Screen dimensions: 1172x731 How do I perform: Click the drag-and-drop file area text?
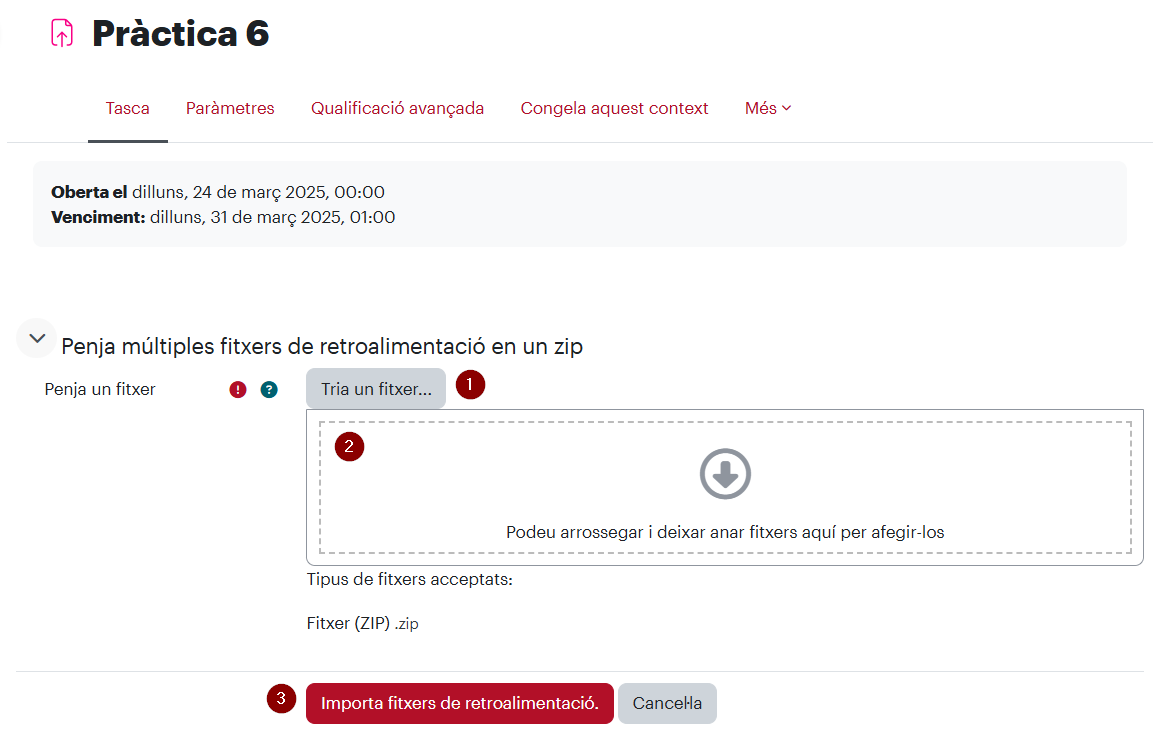click(x=725, y=532)
